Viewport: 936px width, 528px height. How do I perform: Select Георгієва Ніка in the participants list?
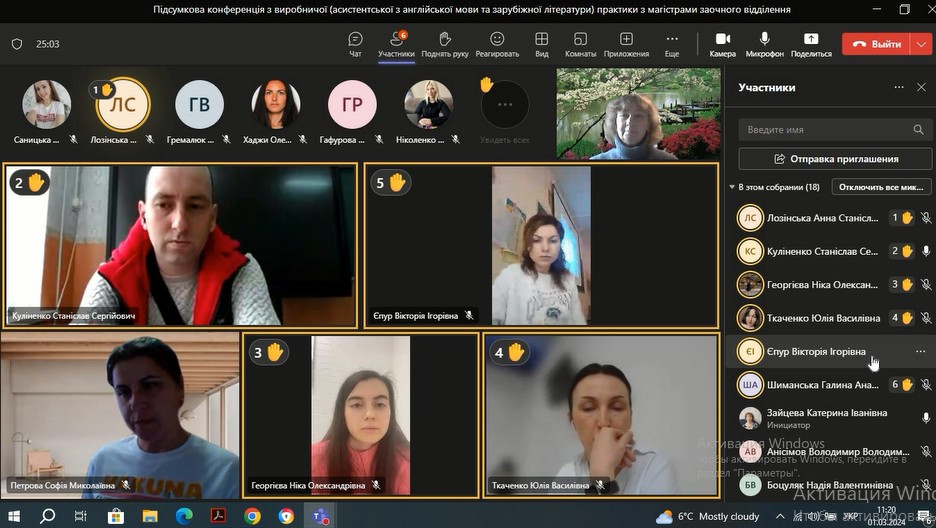click(x=830, y=285)
